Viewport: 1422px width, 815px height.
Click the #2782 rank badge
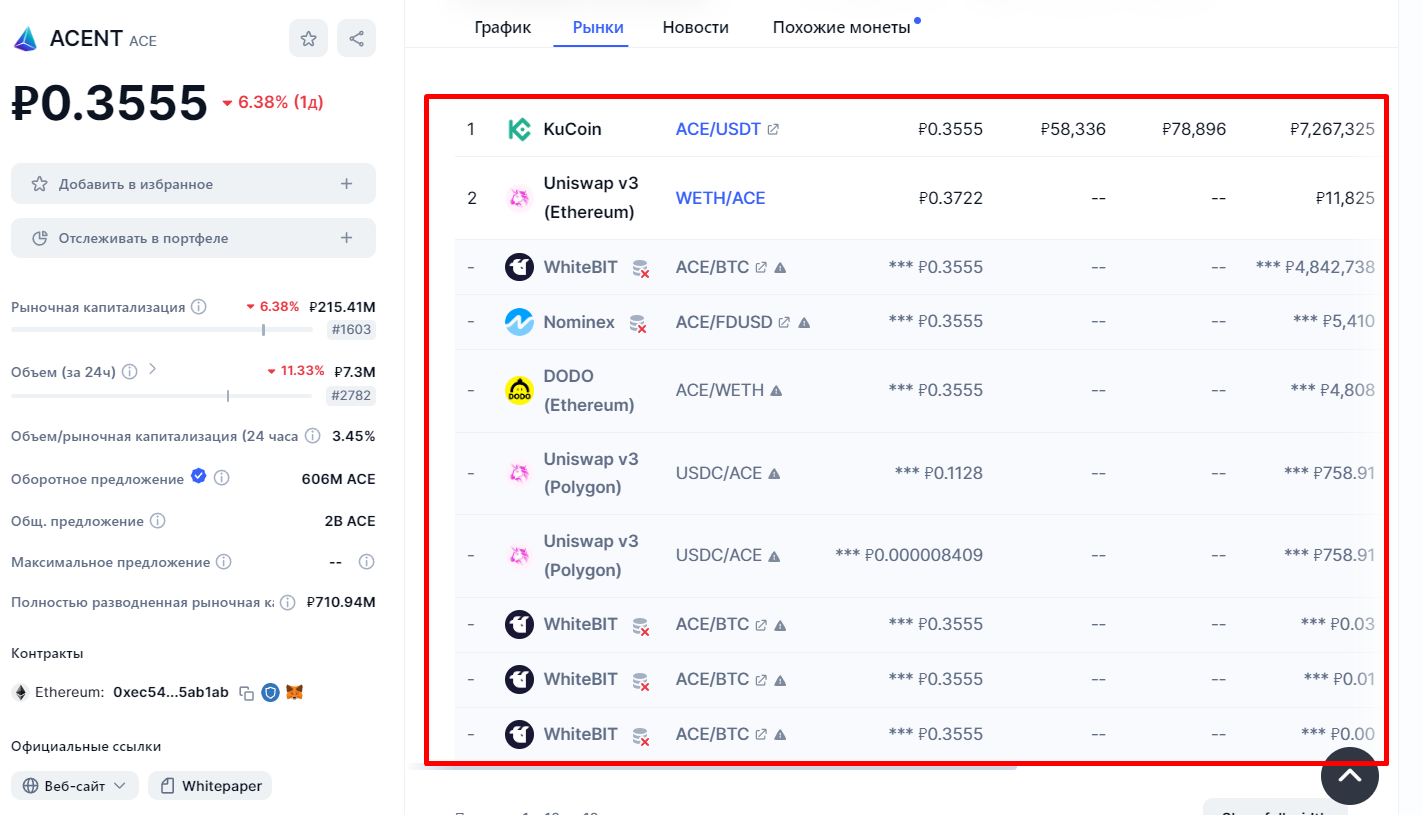click(351, 395)
